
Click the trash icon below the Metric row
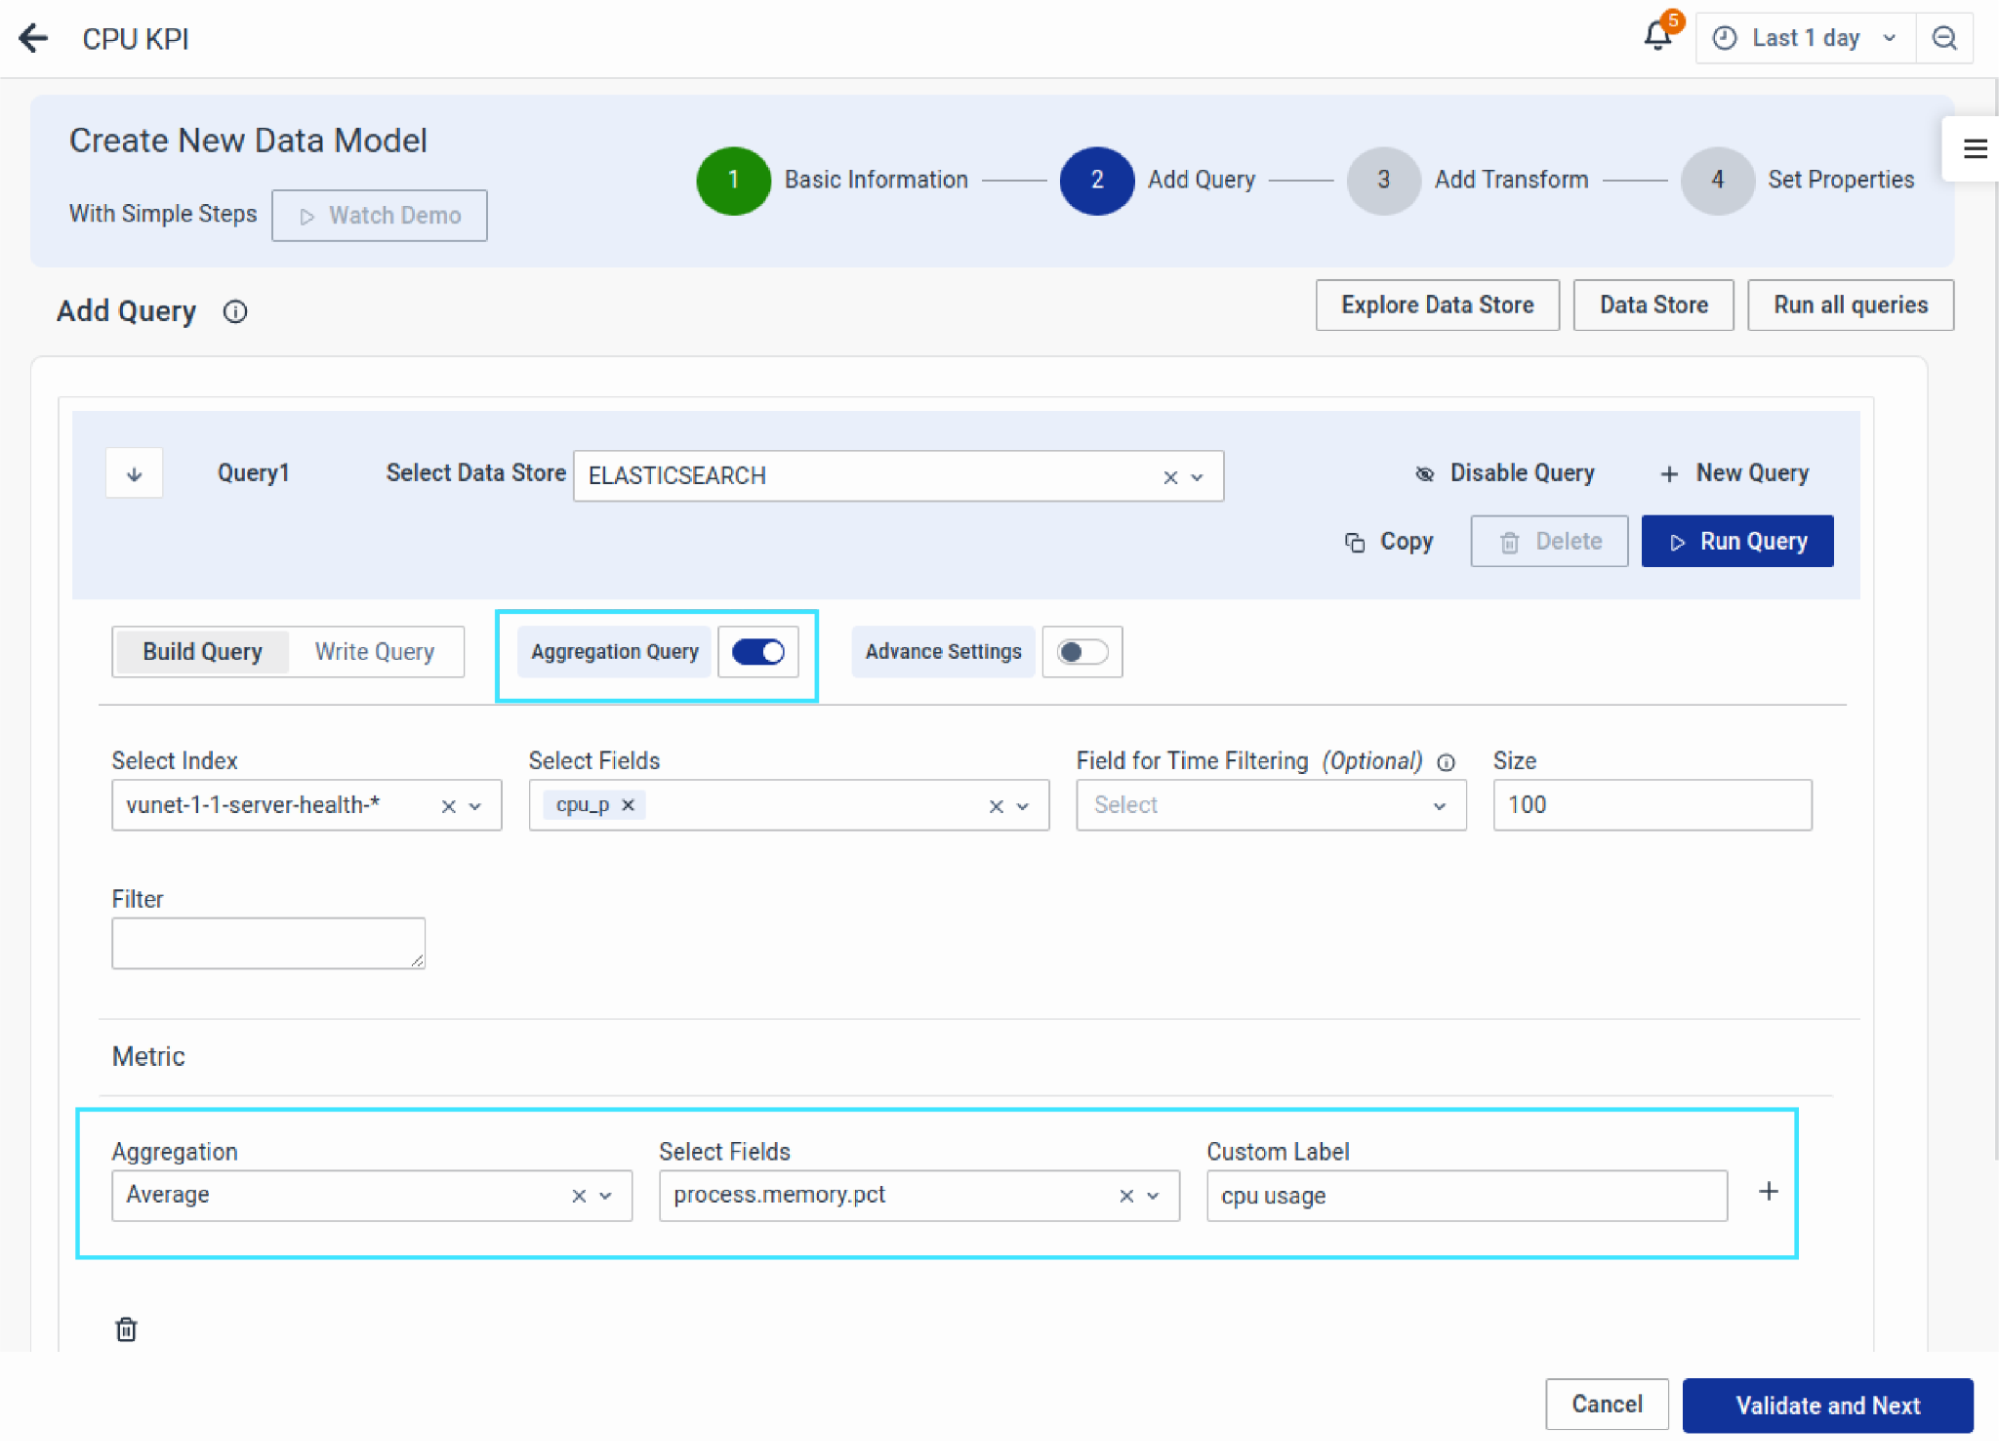126,1329
